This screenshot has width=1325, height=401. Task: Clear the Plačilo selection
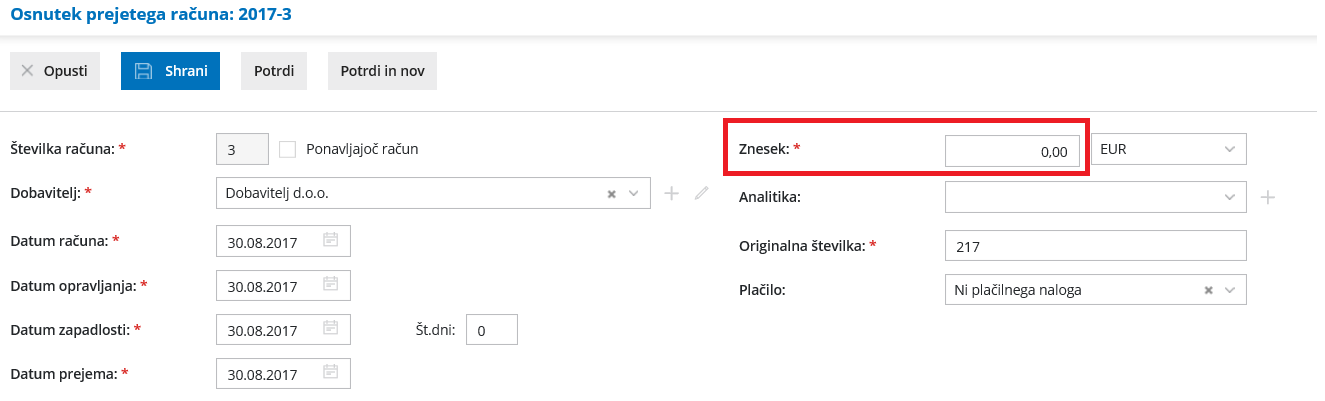tap(1208, 290)
